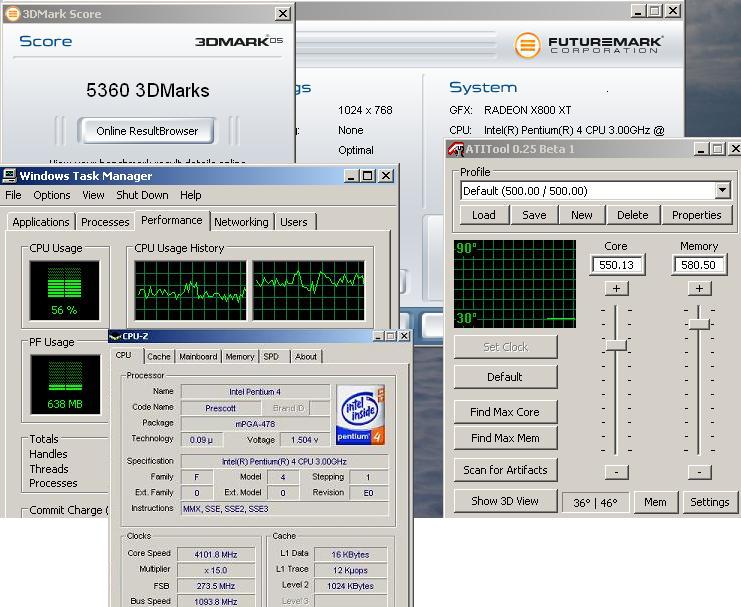The height and width of the screenshot is (607, 741).
Task: Click the Instructions value MMX, SSE, SSE2, SSE3
Action: (284, 509)
